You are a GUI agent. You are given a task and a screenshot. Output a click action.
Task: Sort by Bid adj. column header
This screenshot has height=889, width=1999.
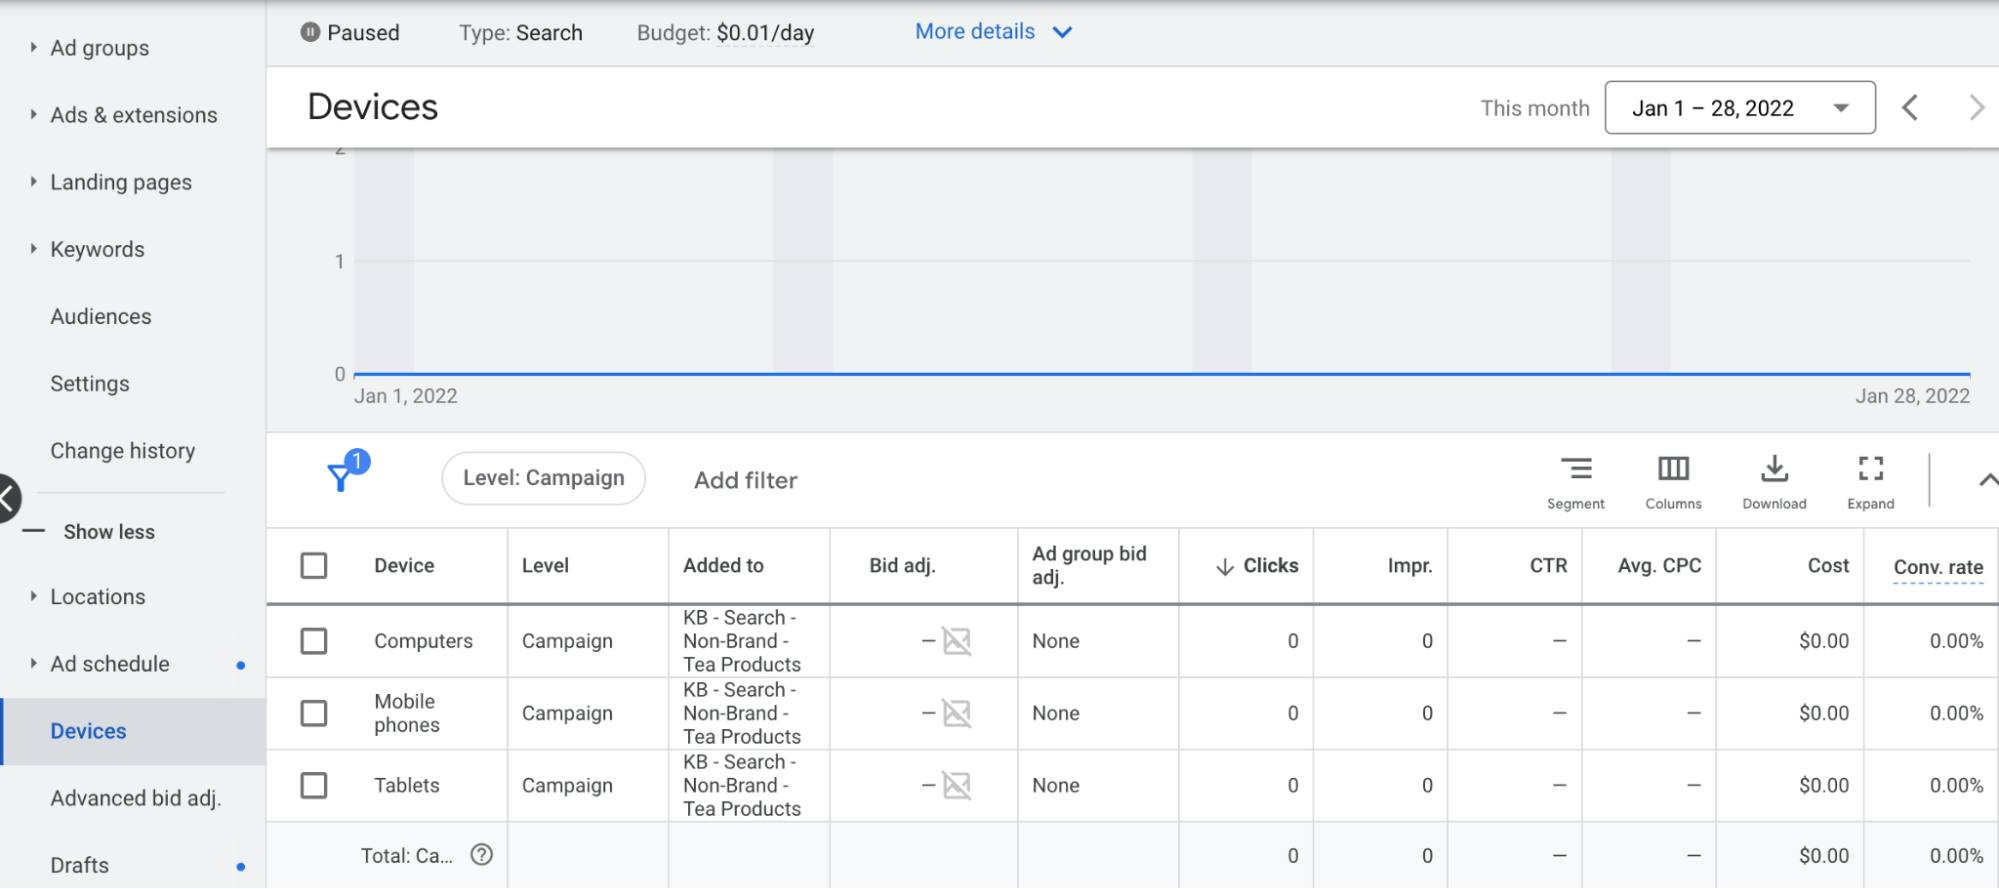(902, 565)
